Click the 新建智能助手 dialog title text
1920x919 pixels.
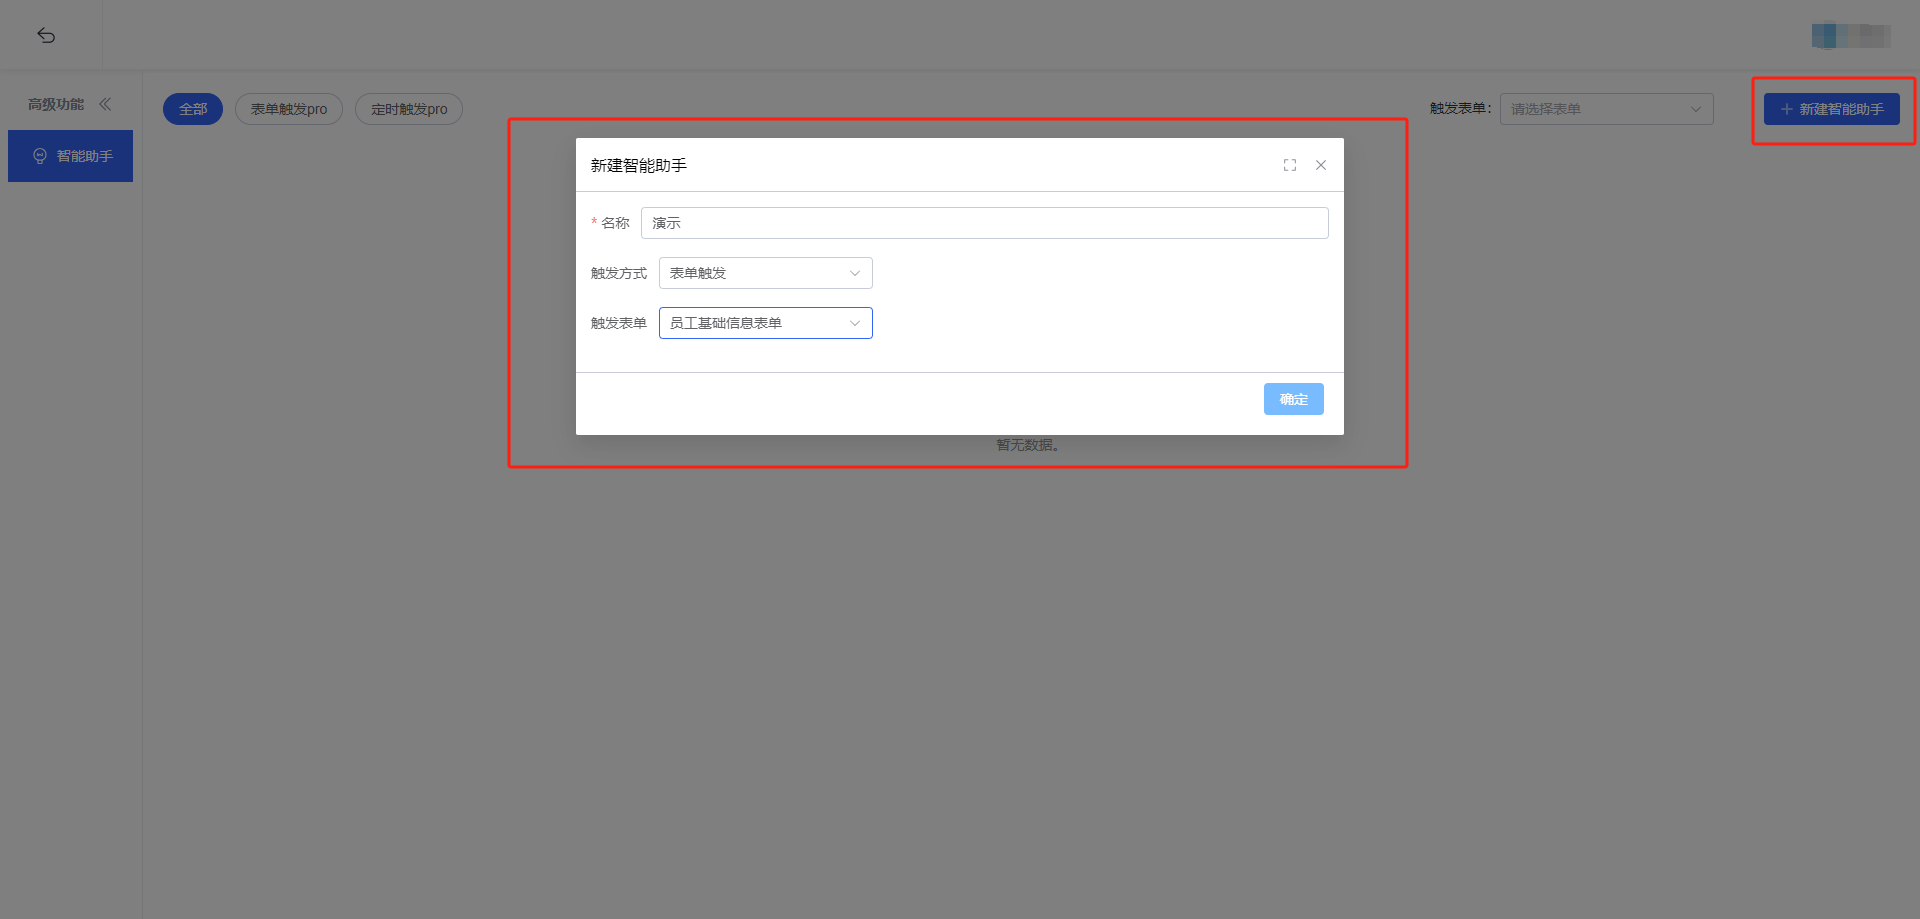[638, 165]
